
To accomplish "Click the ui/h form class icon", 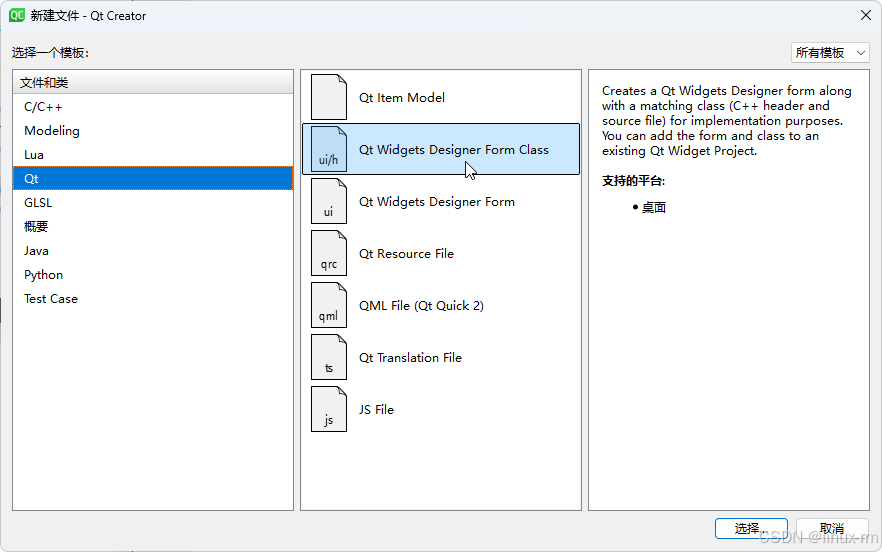I will [328, 149].
